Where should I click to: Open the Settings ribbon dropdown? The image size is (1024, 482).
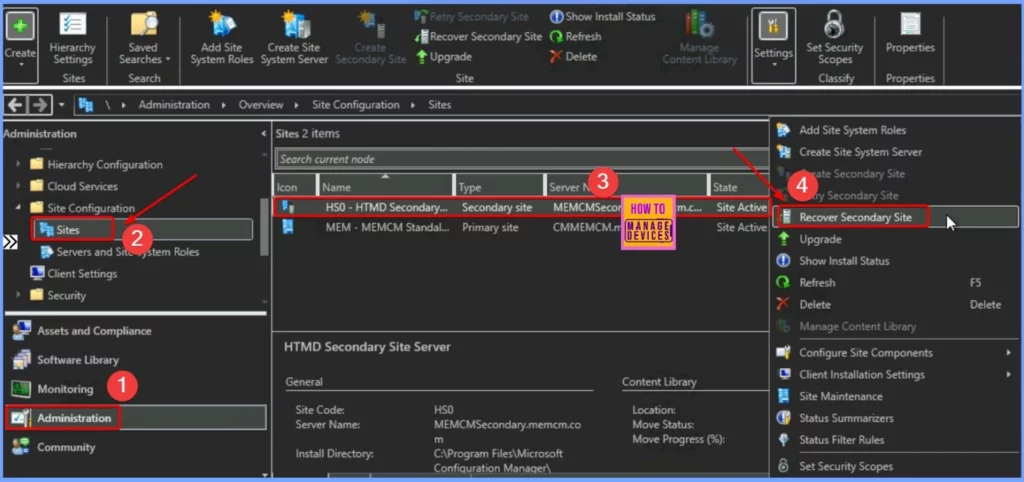click(x=773, y=44)
